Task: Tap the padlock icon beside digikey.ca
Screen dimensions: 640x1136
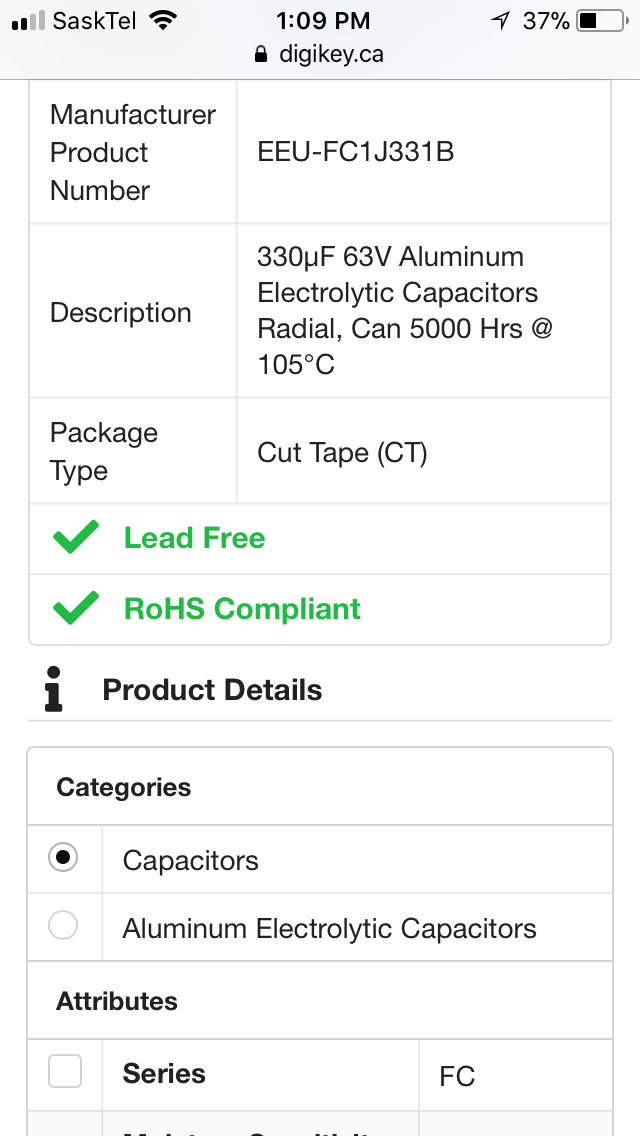Action: 261,54
